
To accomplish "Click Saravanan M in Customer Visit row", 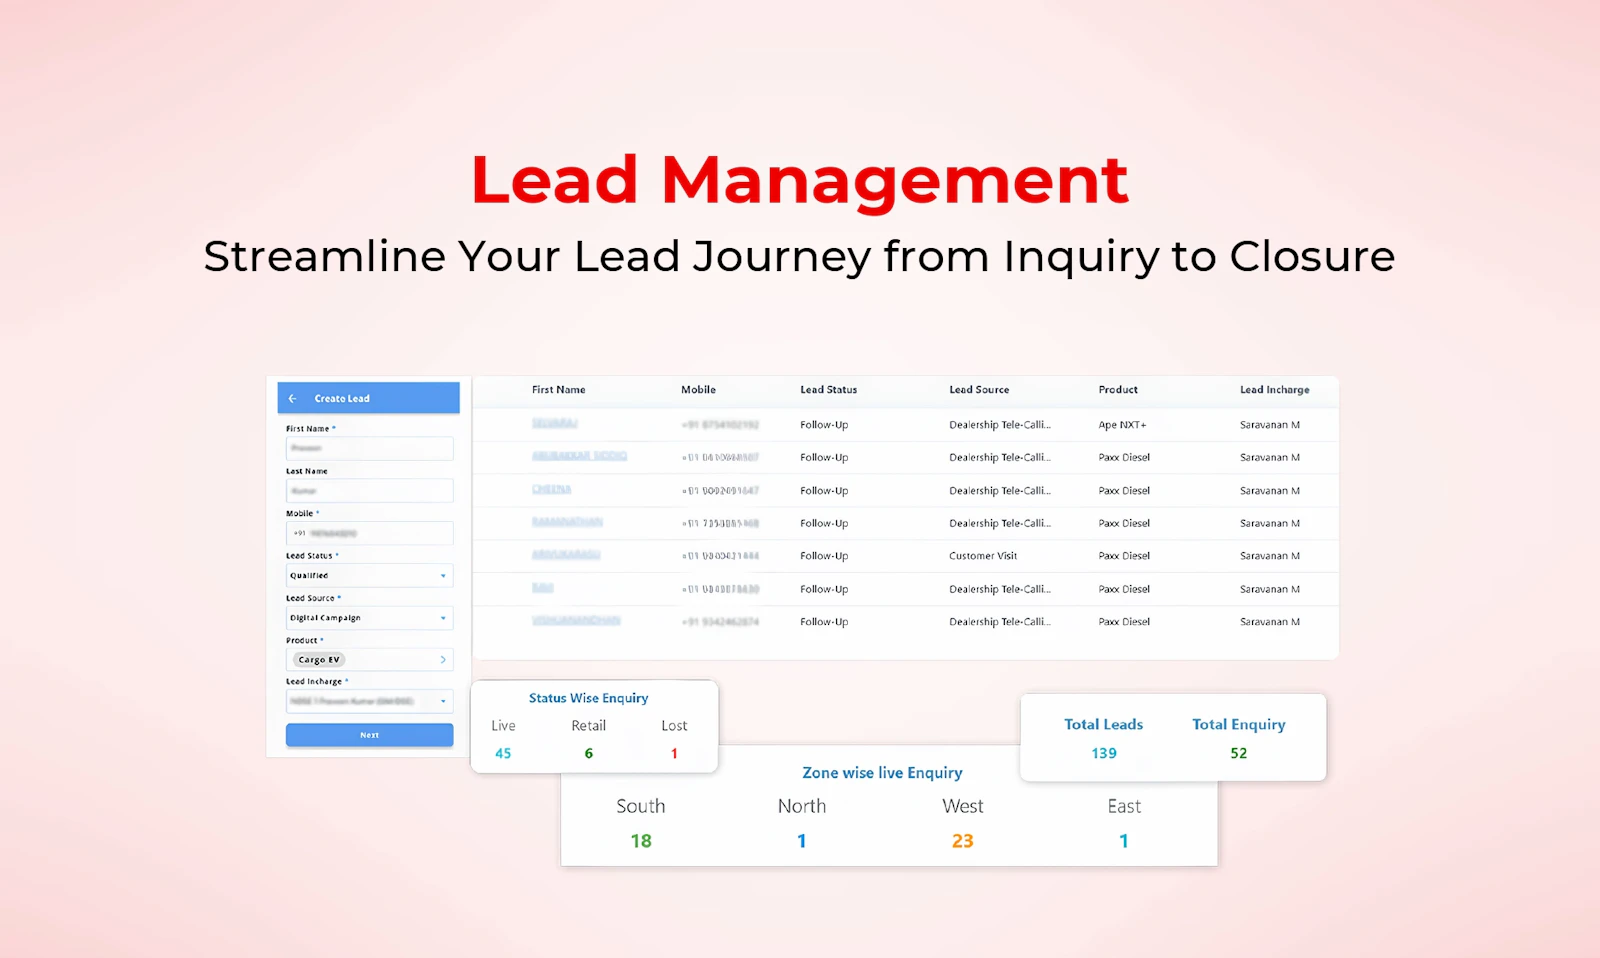I will tap(1270, 556).
